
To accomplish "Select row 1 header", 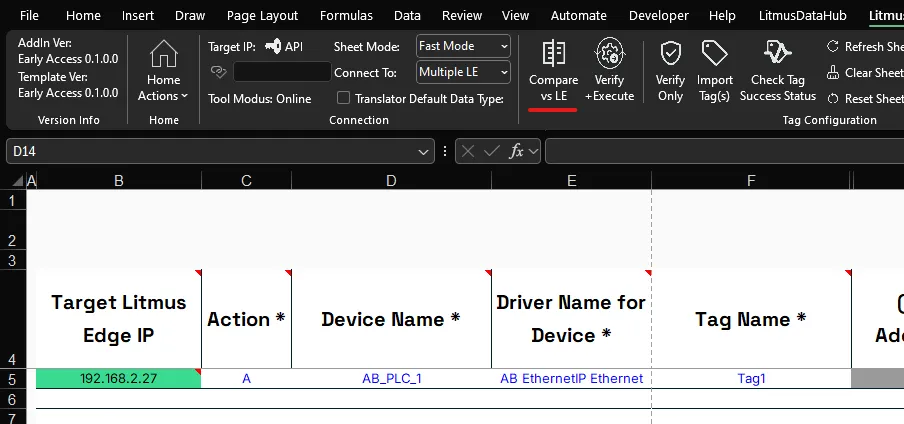I will [x=13, y=200].
